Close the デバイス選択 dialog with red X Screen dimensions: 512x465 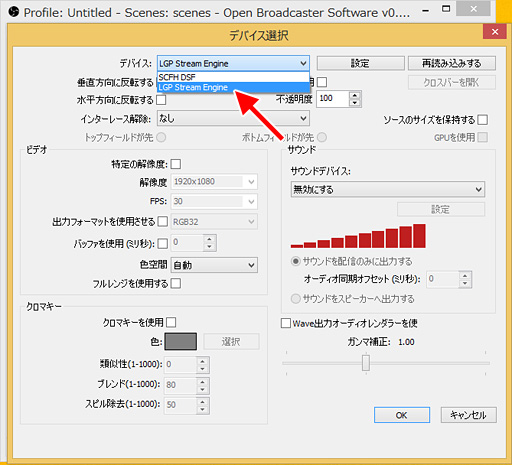click(495, 32)
